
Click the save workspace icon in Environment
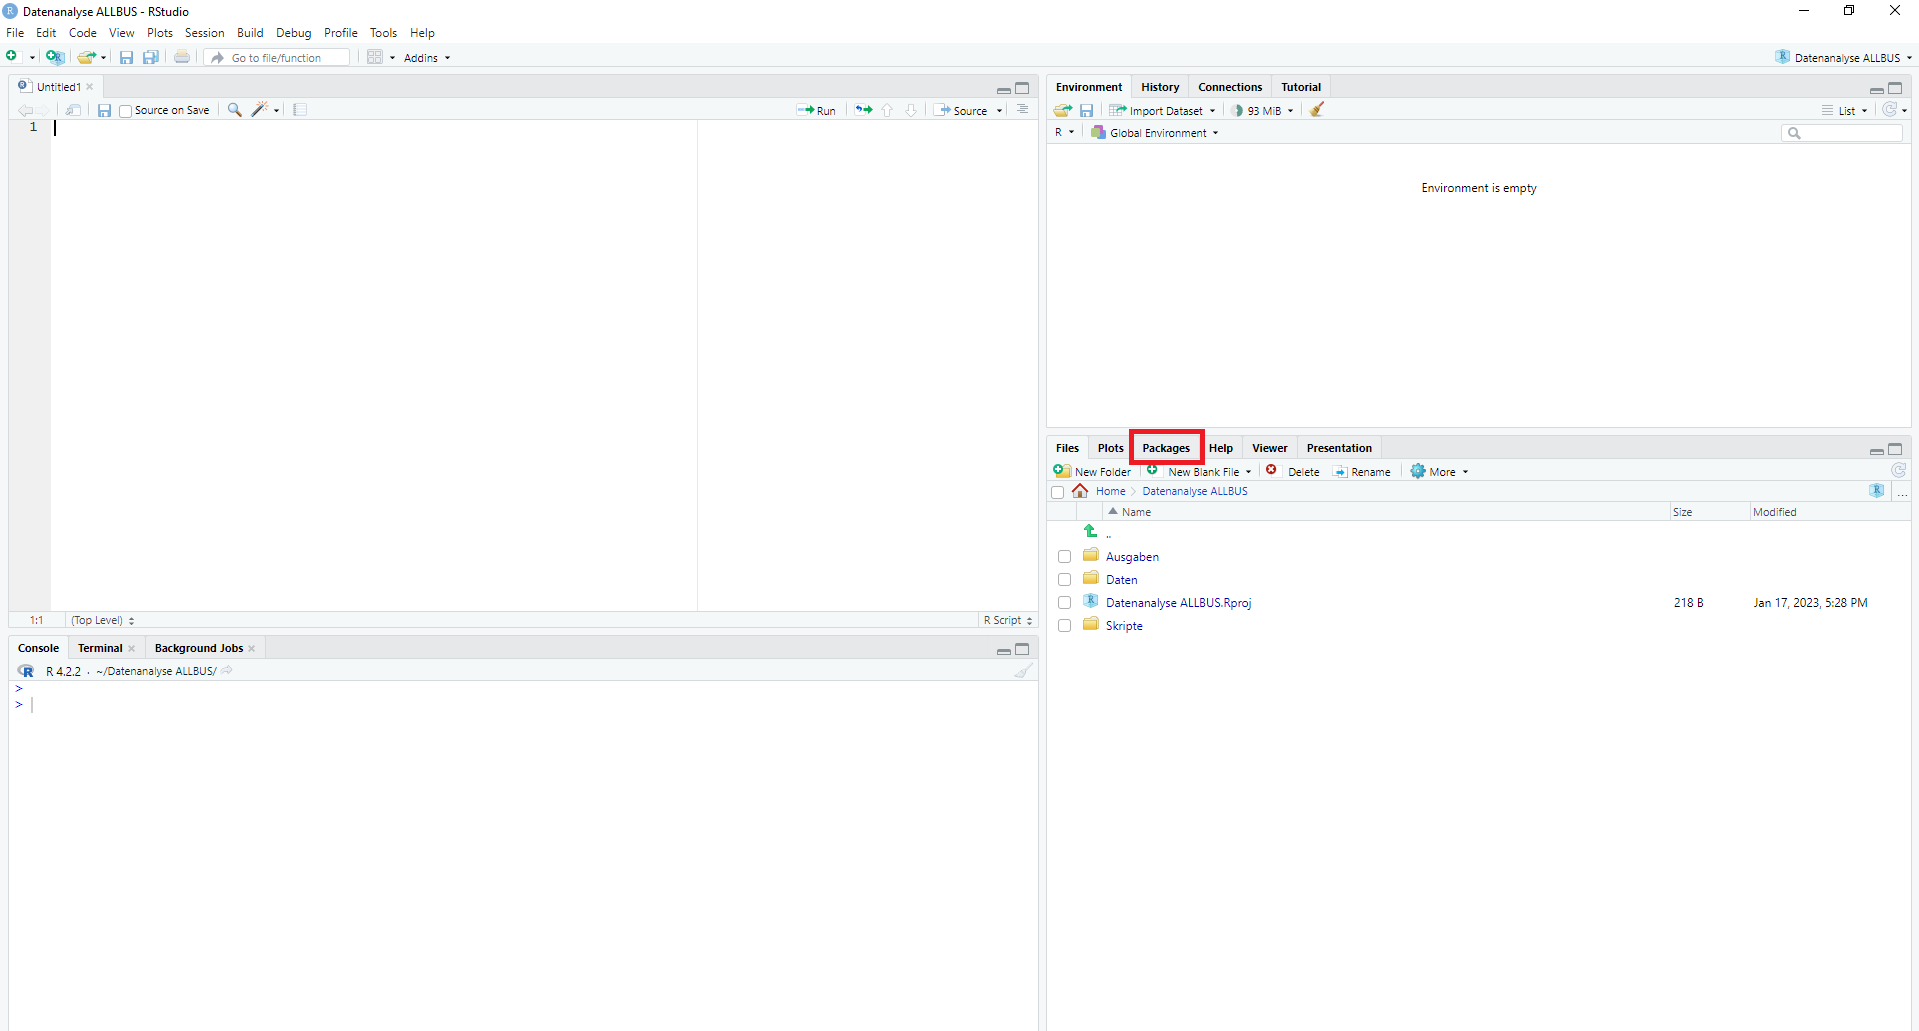pos(1086,111)
